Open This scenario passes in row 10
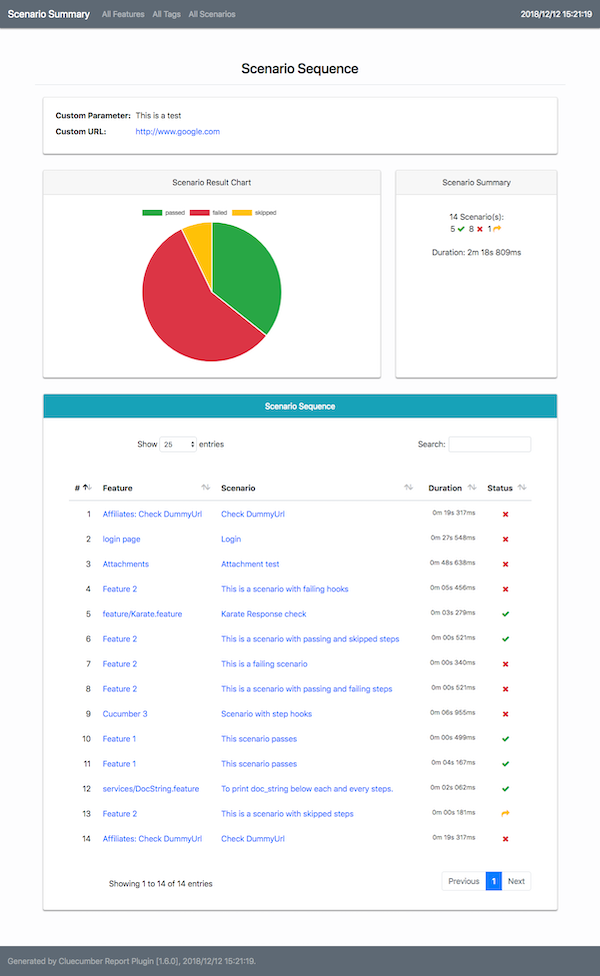 click(x=259, y=739)
